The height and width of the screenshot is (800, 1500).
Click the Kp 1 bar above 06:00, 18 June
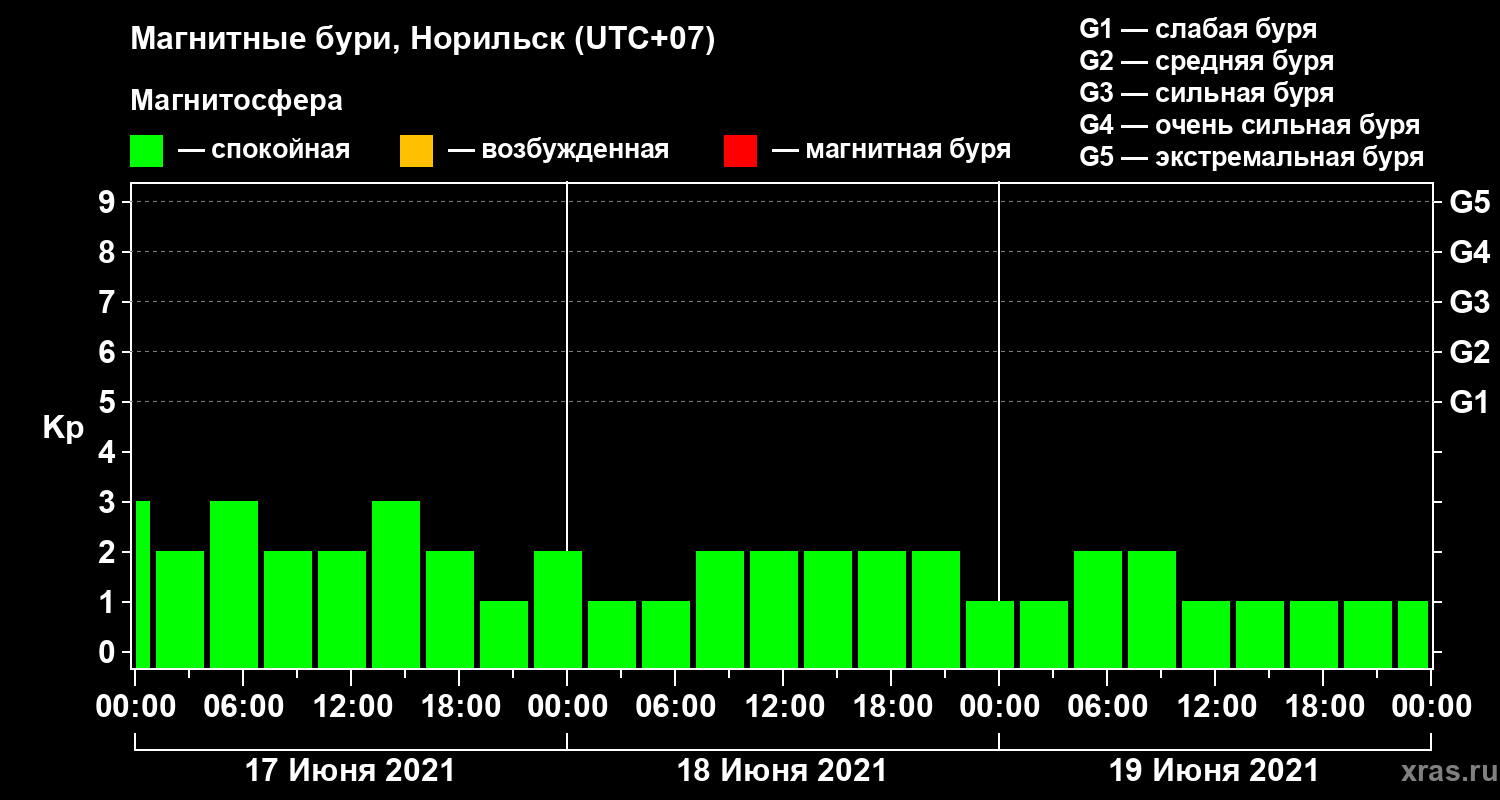(x=666, y=634)
